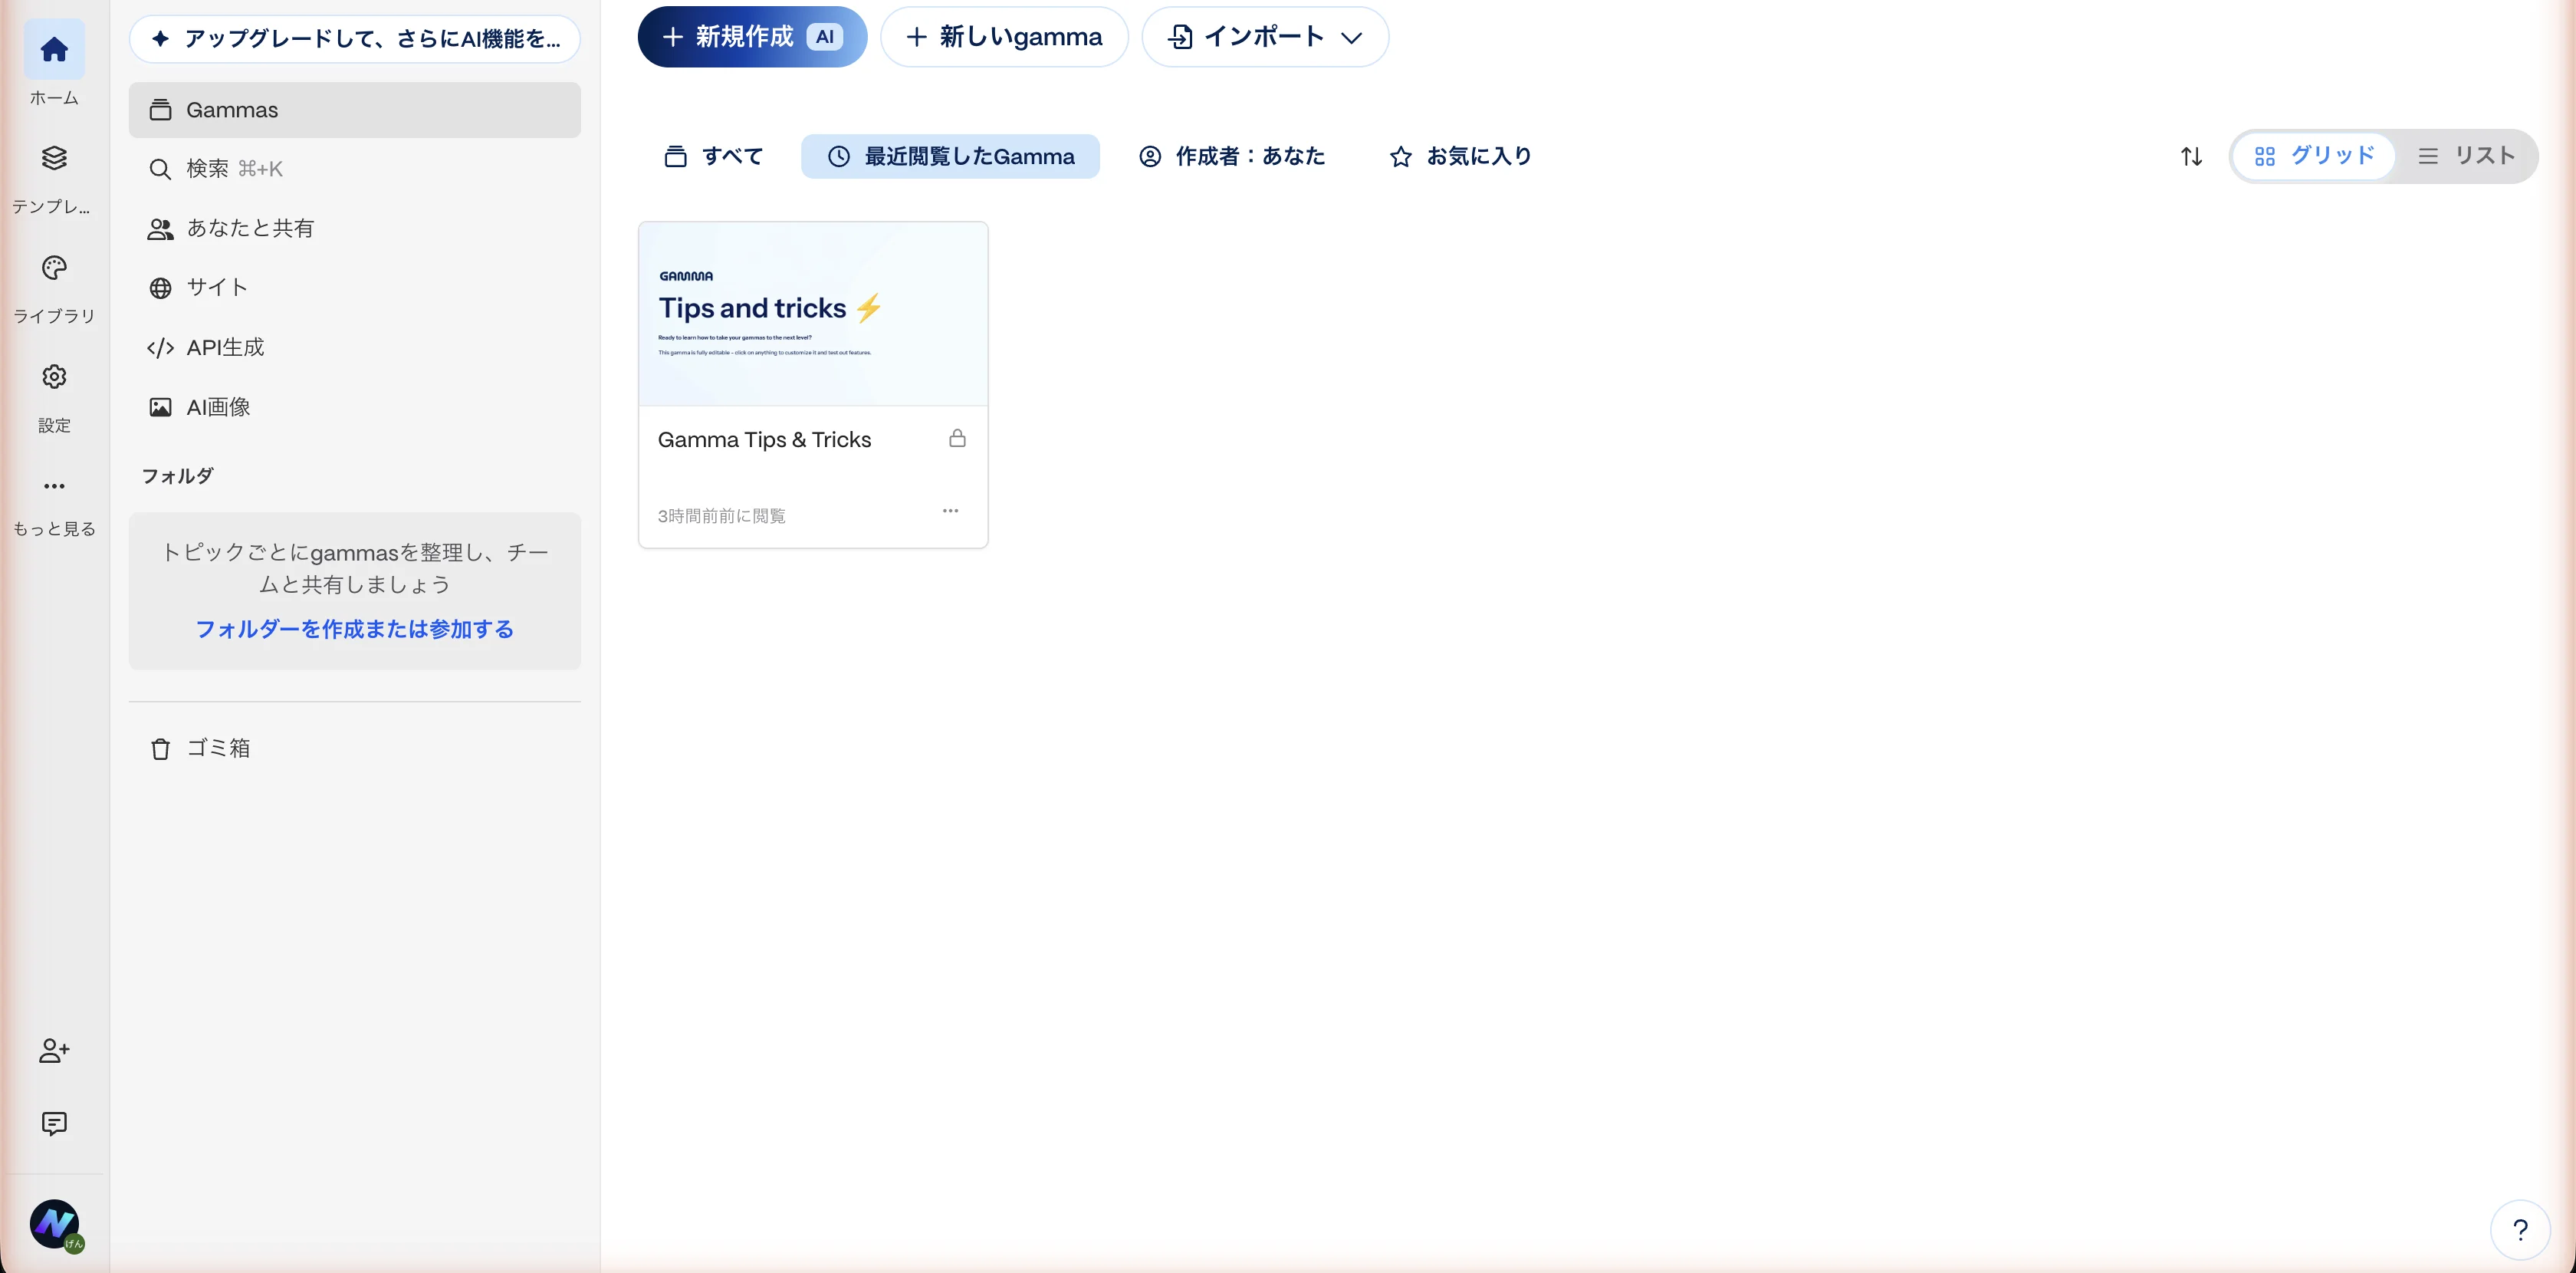The height and width of the screenshot is (1273, 2576).
Task: Select Gammas in the sidebar
Action: [354, 110]
